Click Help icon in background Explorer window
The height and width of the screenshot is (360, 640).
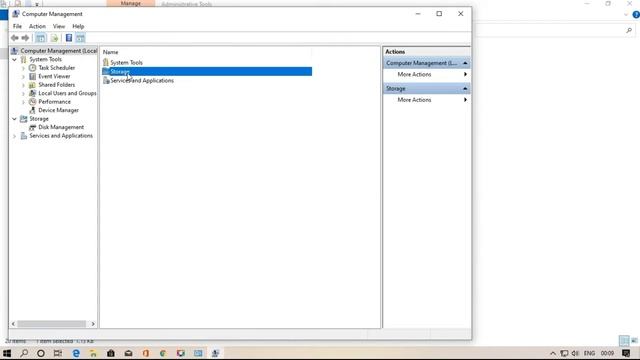(x=636, y=15)
